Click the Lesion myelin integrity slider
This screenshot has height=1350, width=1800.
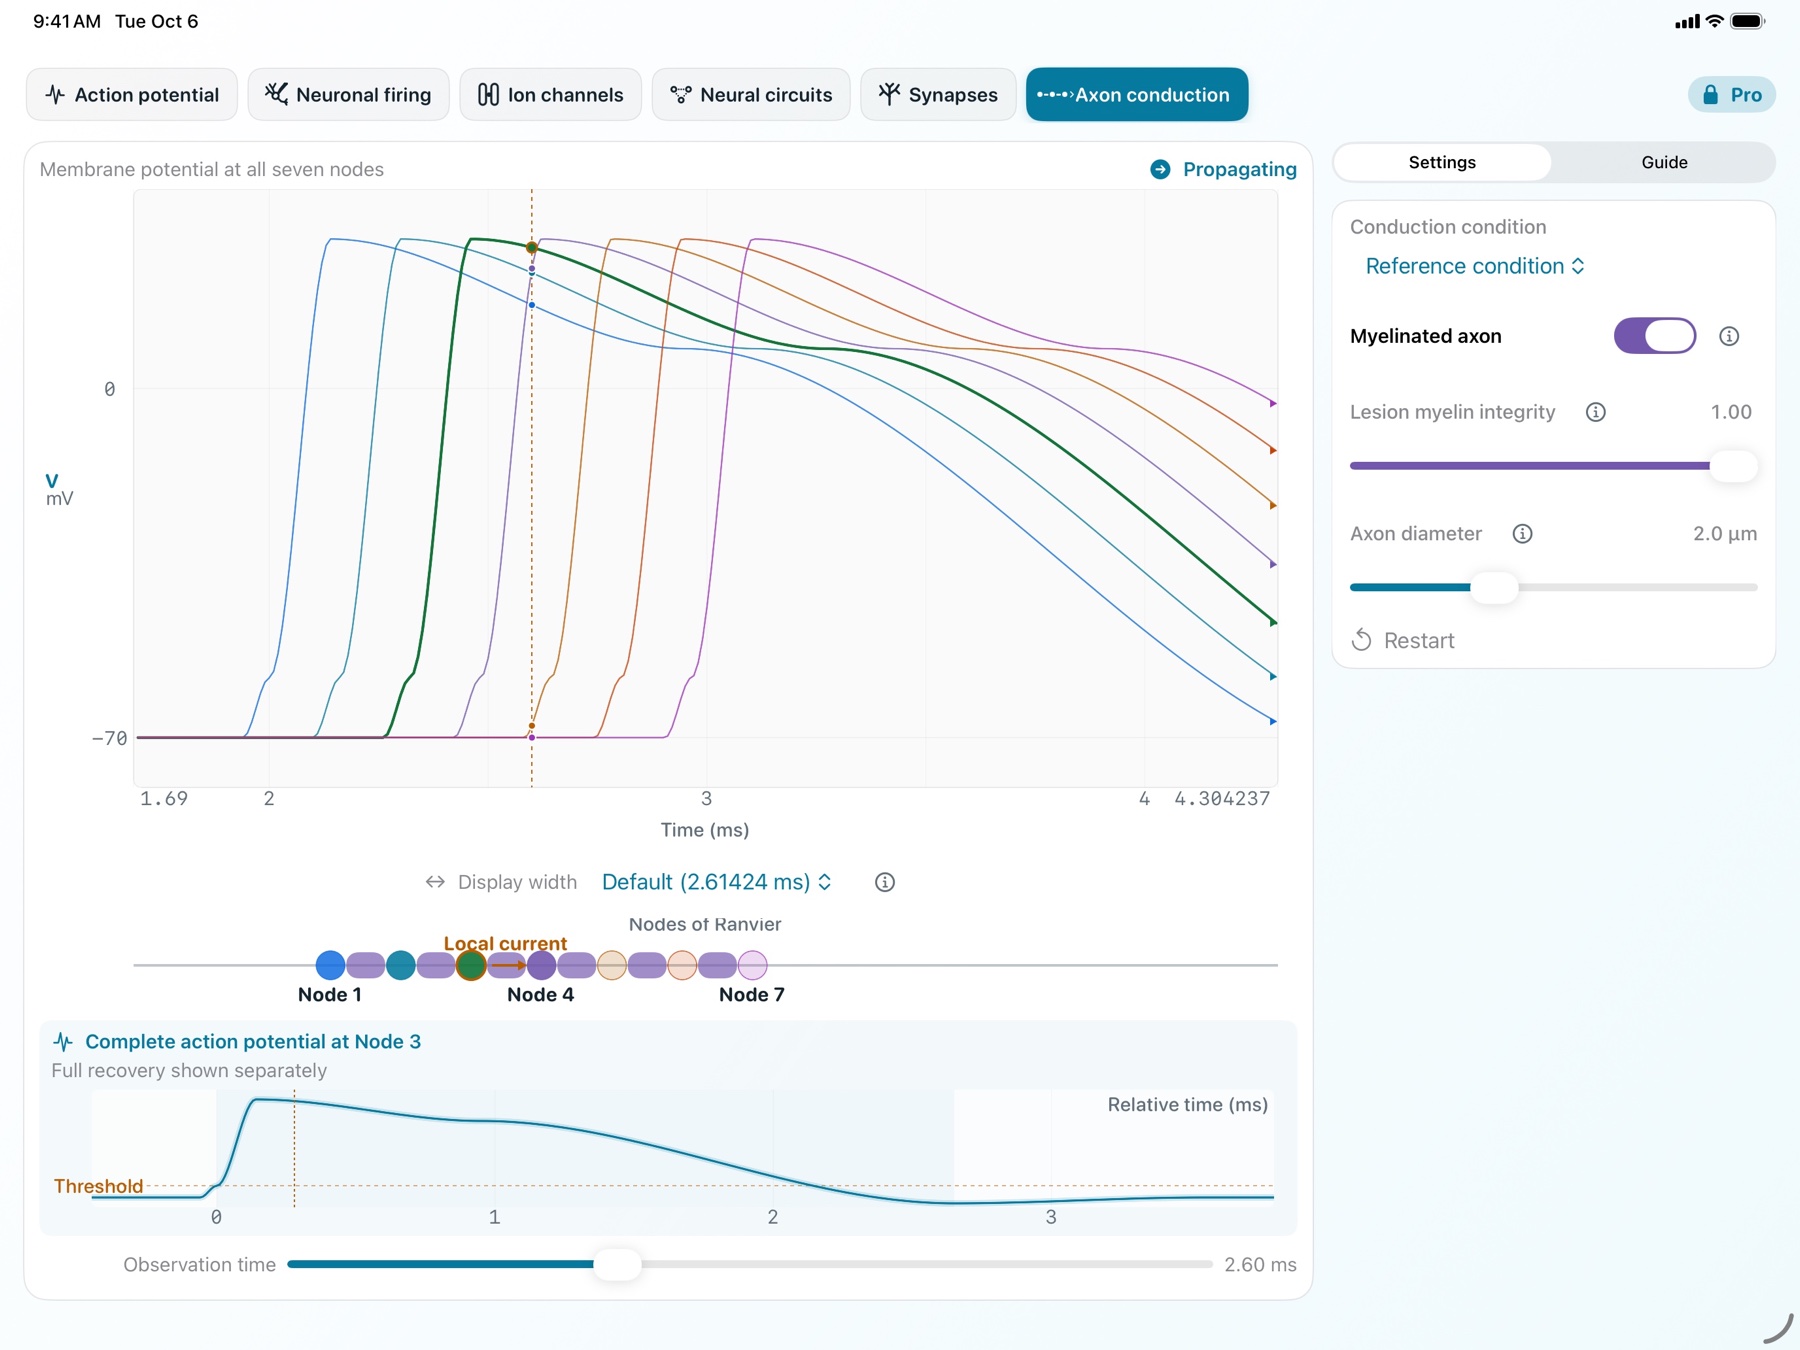coord(1553,466)
